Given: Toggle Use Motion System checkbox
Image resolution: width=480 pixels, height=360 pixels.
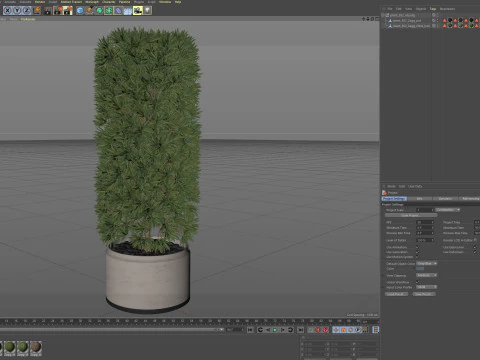Looking at the screenshot, I should pyautogui.click(x=417, y=257).
